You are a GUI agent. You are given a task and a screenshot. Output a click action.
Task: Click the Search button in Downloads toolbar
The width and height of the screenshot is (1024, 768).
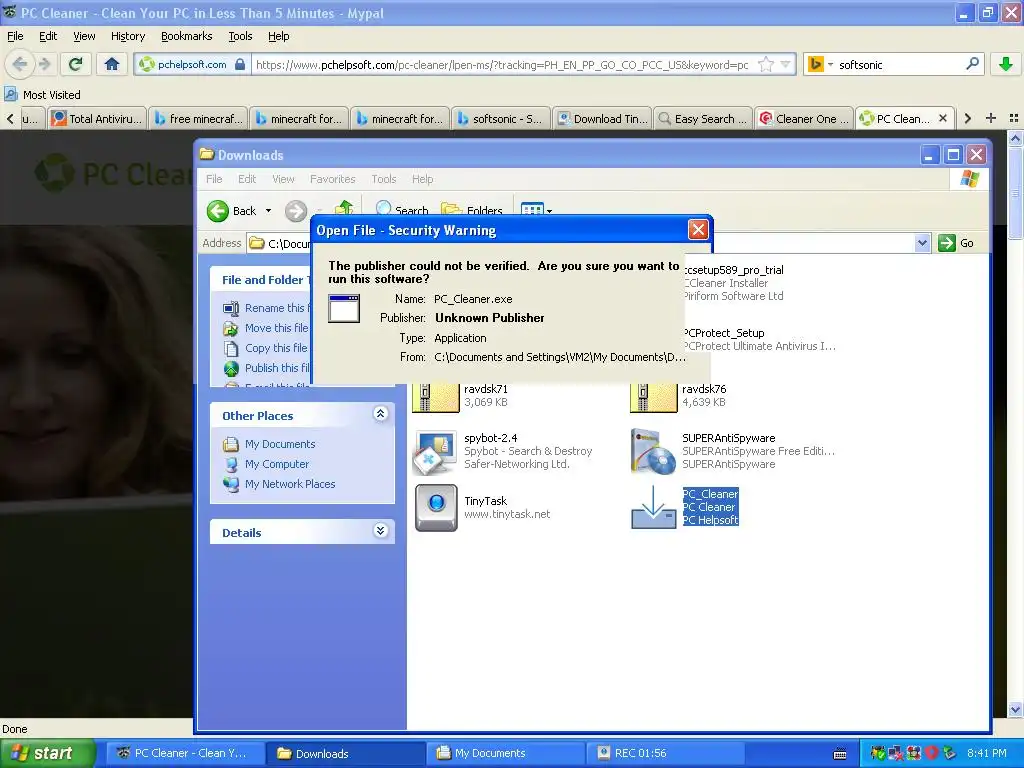point(402,210)
